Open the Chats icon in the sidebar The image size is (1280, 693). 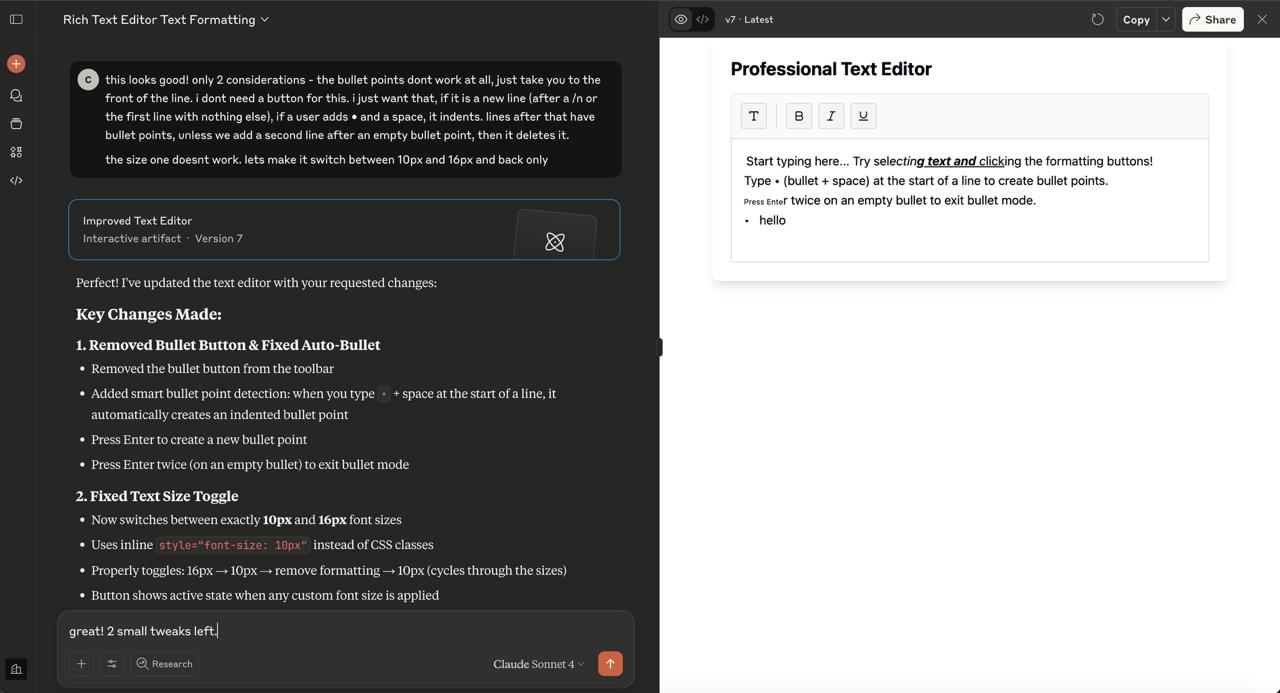pyautogui.click(x=16, y=96)
